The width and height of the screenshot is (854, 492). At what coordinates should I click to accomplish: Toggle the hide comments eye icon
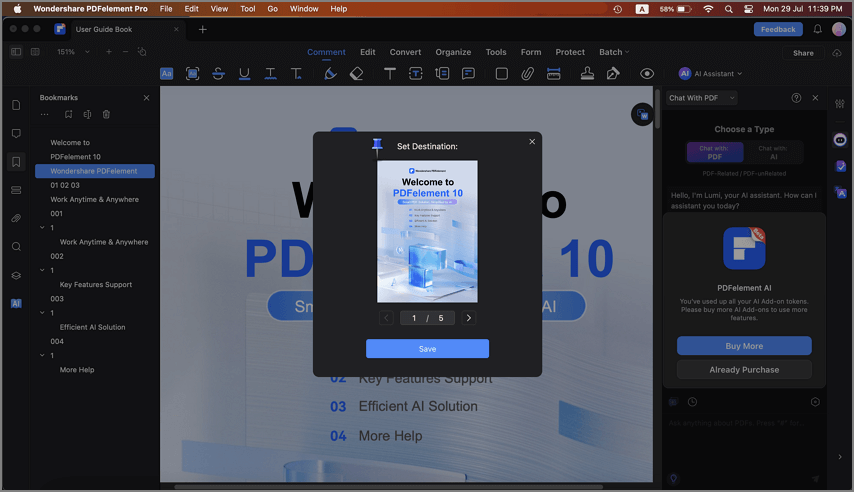click(x=647, y=74)
